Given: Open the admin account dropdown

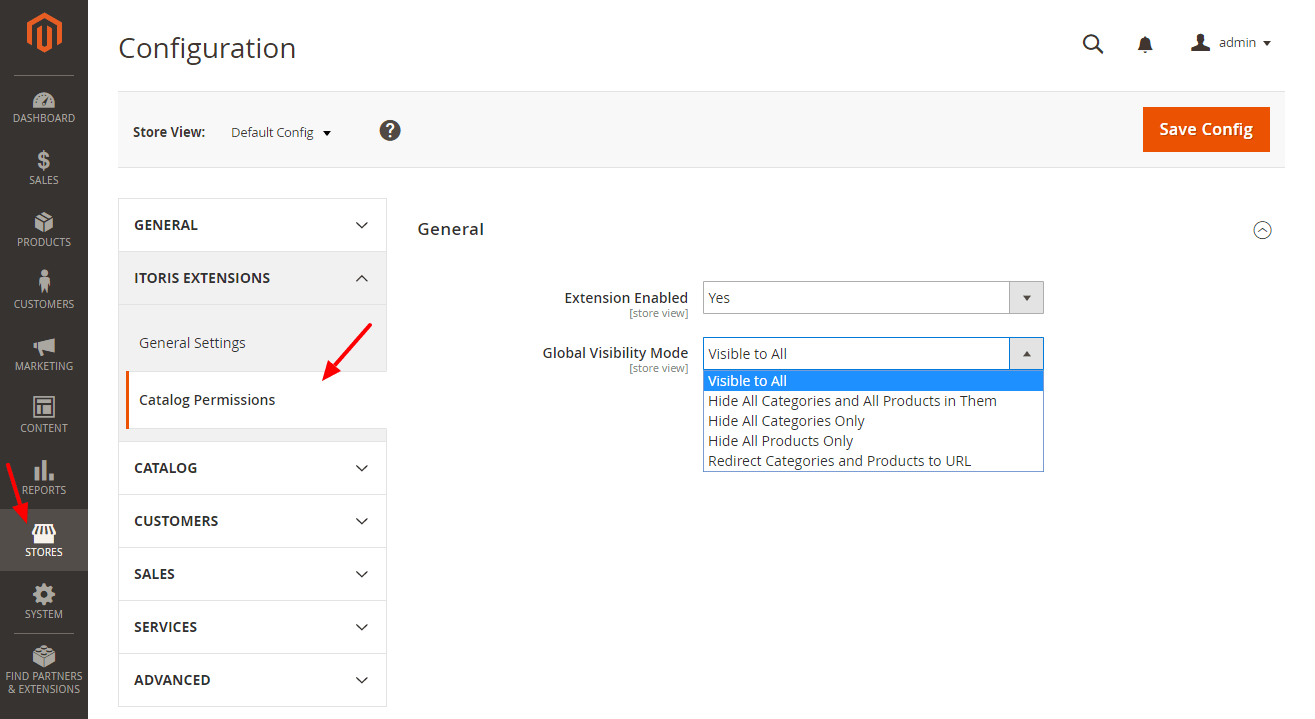Looking at the screenshot, I should coord(1231,43).
